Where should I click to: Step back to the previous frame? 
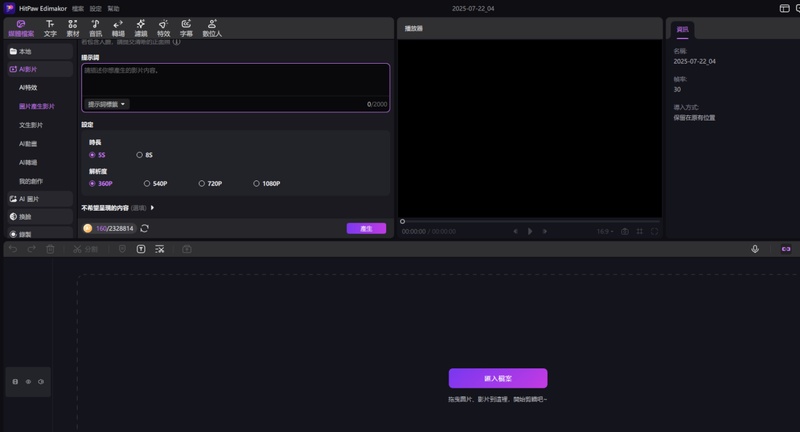coord(515,232)
